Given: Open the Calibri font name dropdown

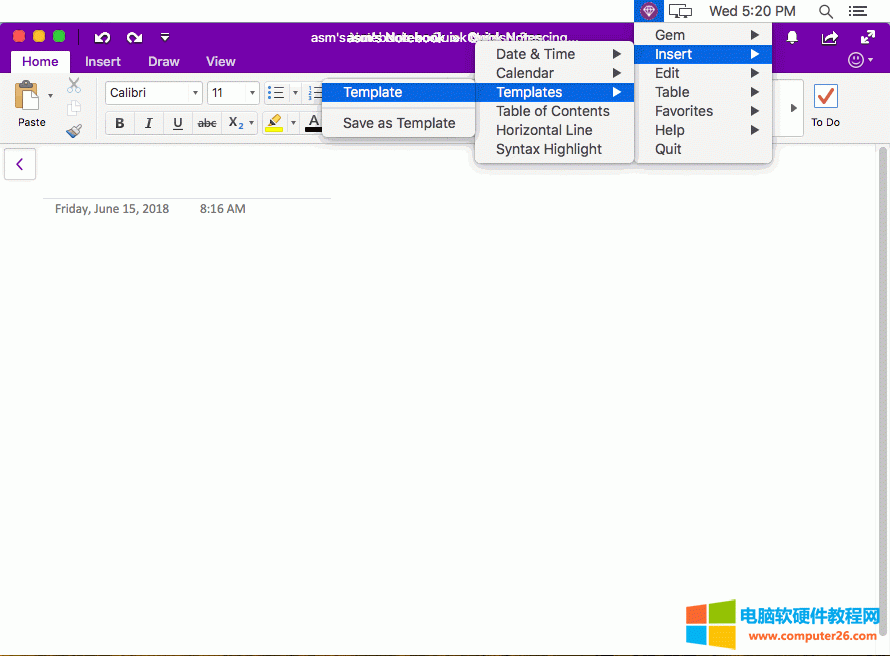Looking at the screenshot, I should click(x=194, y=93).
